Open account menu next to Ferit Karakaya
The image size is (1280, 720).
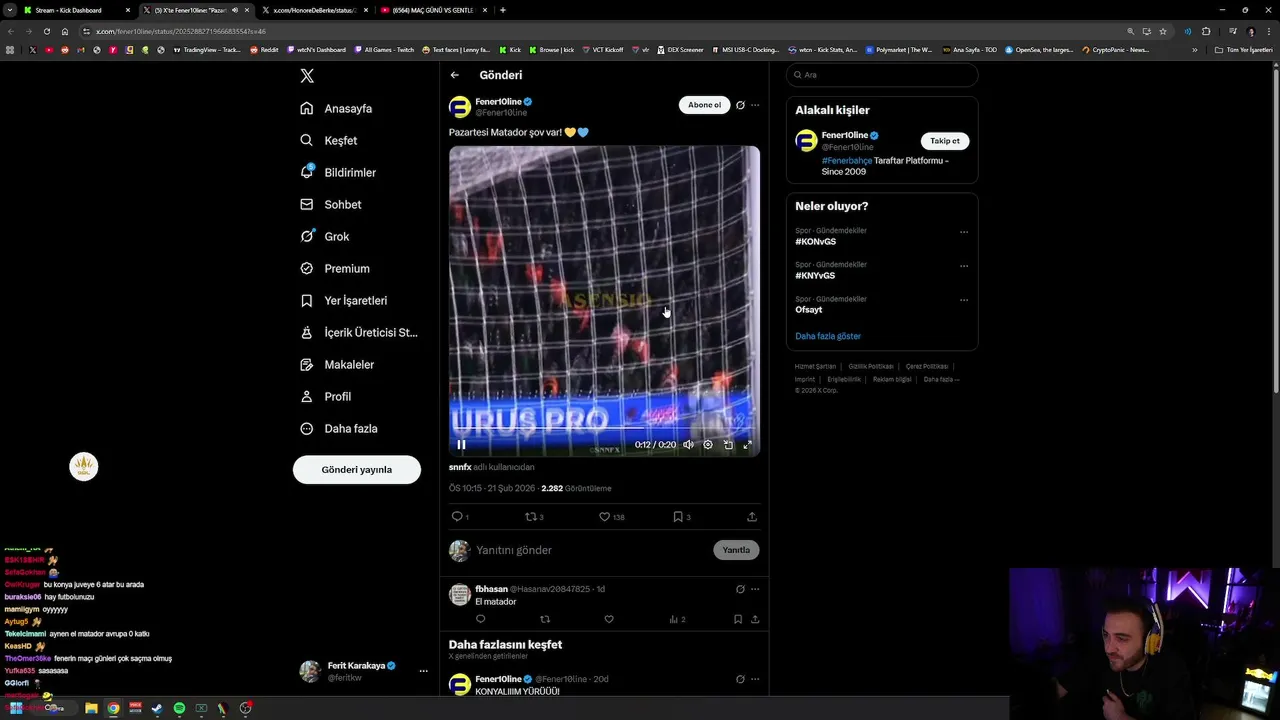tap(423, 671)
